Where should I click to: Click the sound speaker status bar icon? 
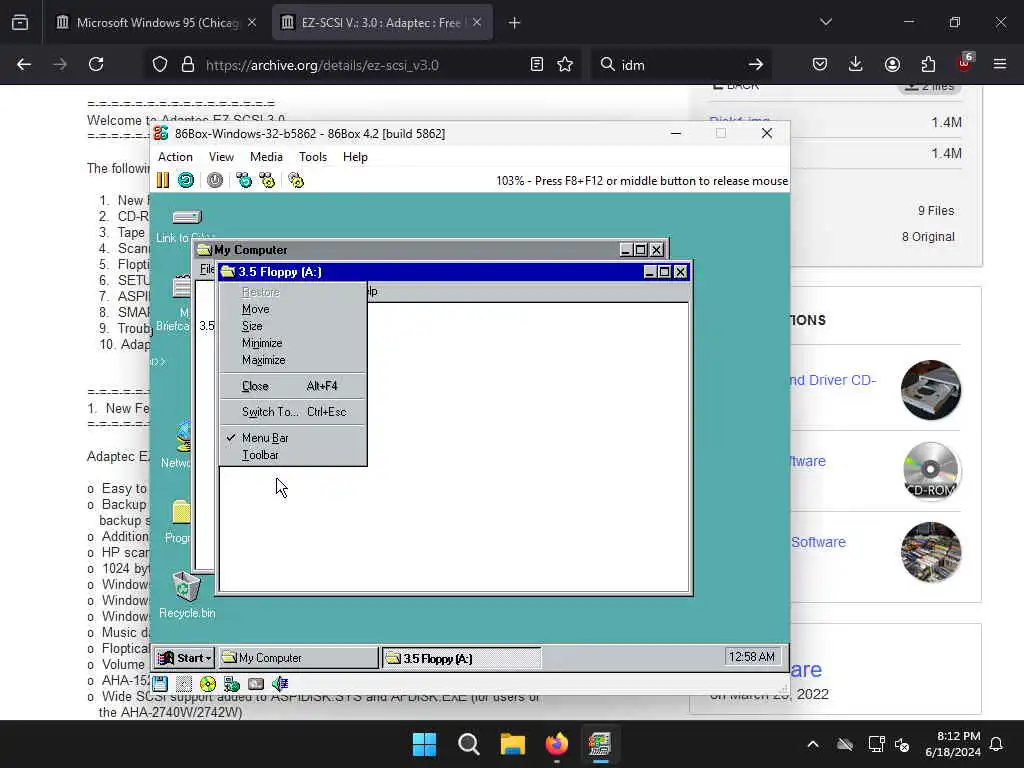(280, 684)
